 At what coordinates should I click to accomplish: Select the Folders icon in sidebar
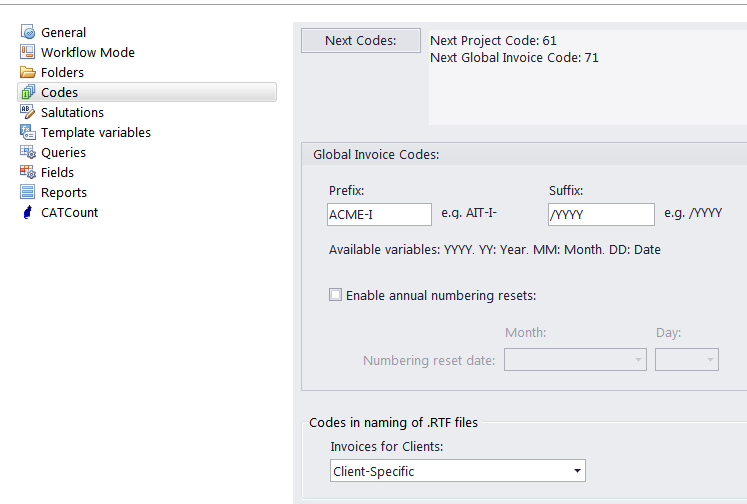pos(28,72)
